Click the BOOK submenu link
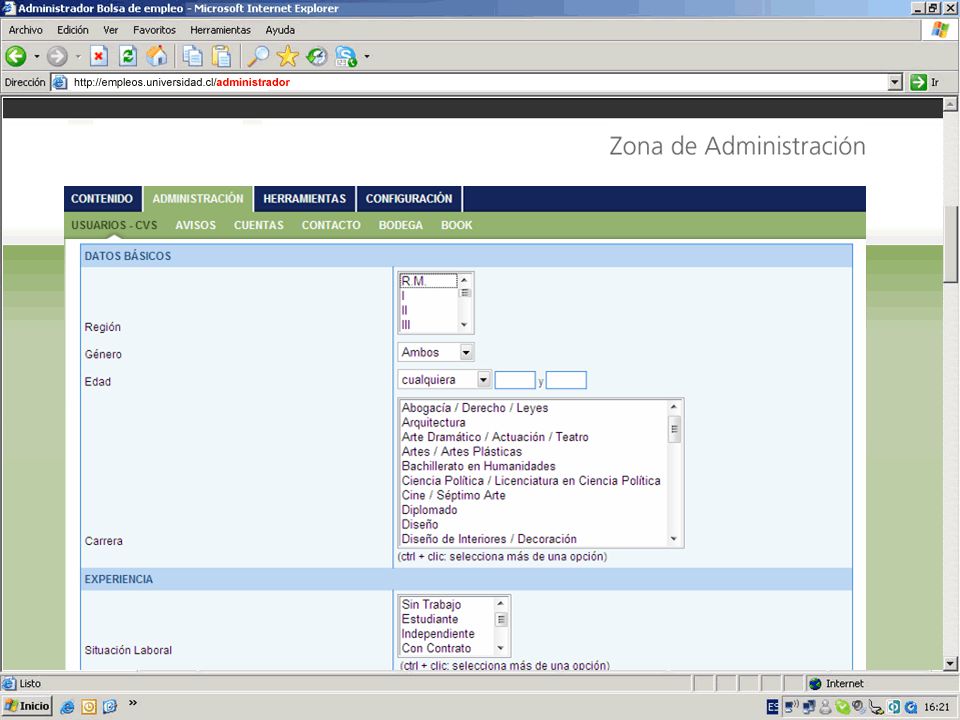The height and width of the screenshot is (720, 960). [456, 225]
